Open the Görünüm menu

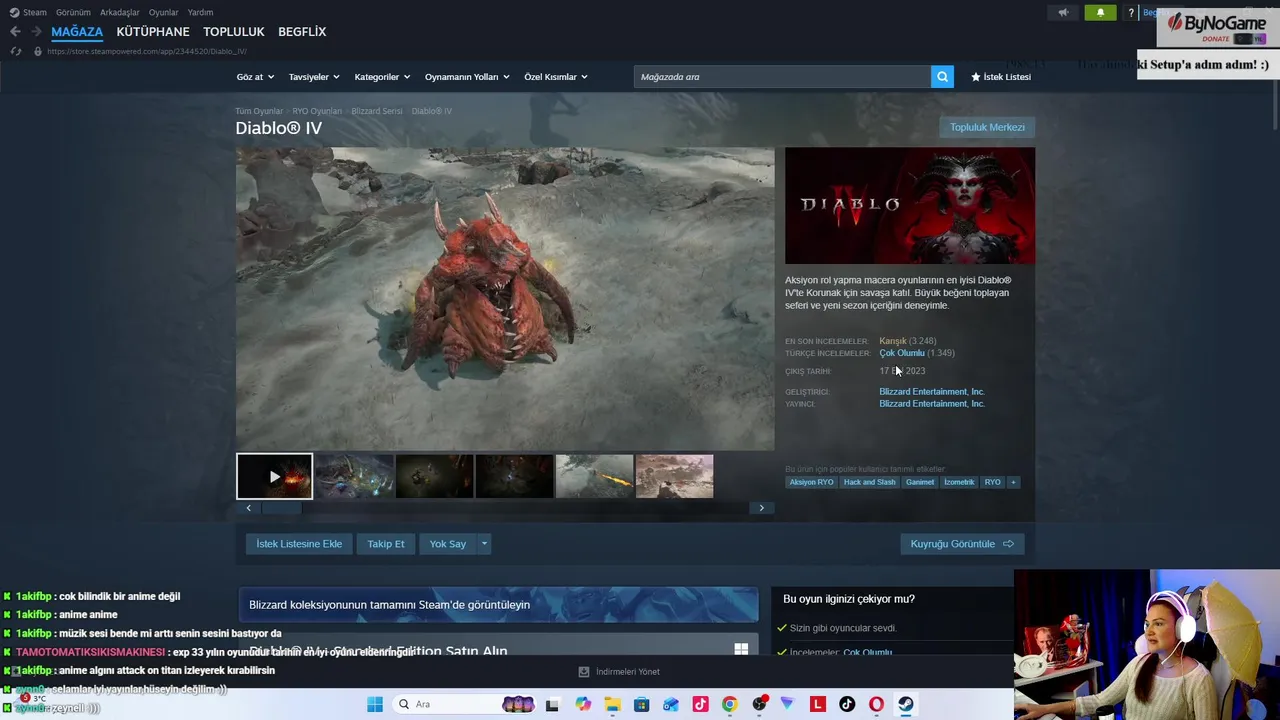(x=73, y=12)
